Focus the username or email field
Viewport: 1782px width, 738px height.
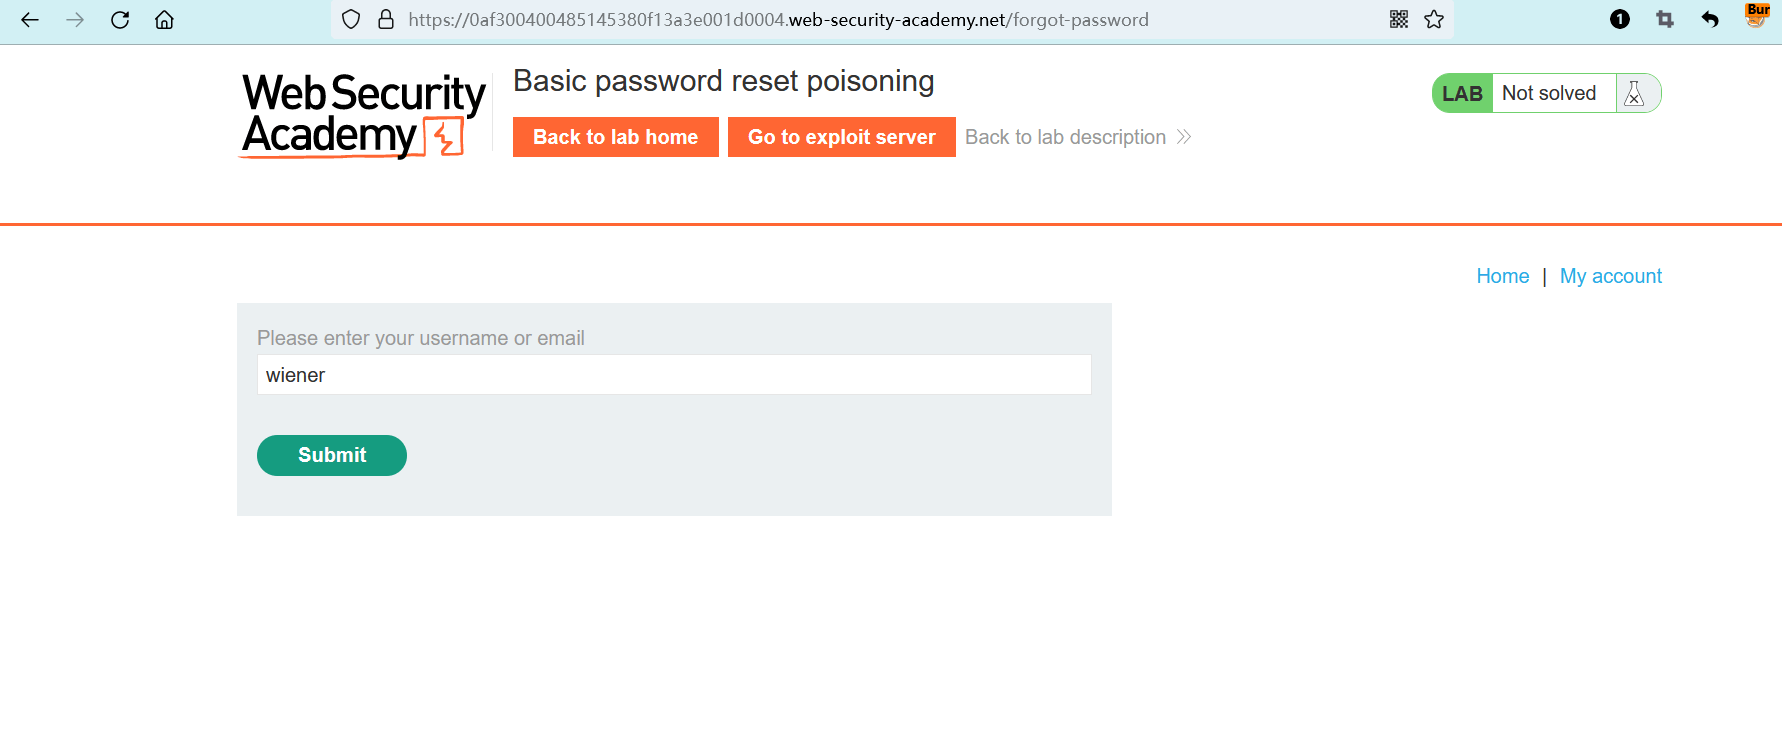tap(673, 375)
